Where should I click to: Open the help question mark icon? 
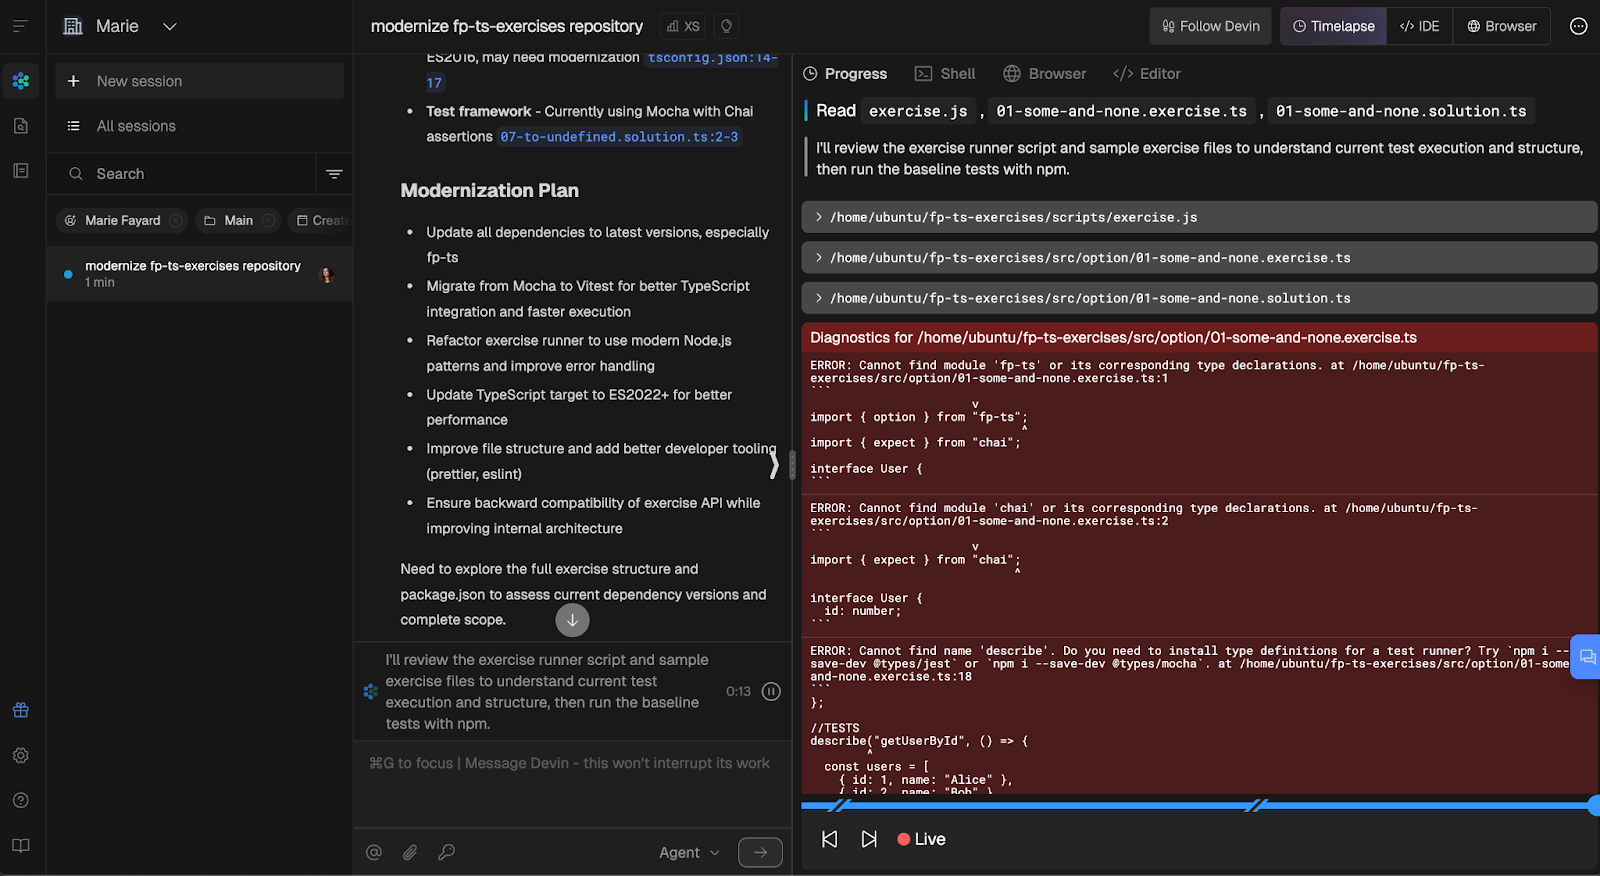click(x=21, y=800)
